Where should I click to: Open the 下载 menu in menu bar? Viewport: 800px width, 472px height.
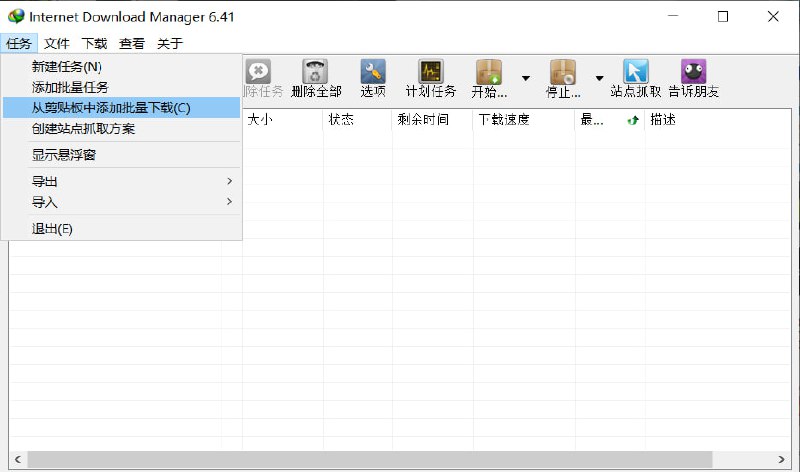tap(94, 43)
